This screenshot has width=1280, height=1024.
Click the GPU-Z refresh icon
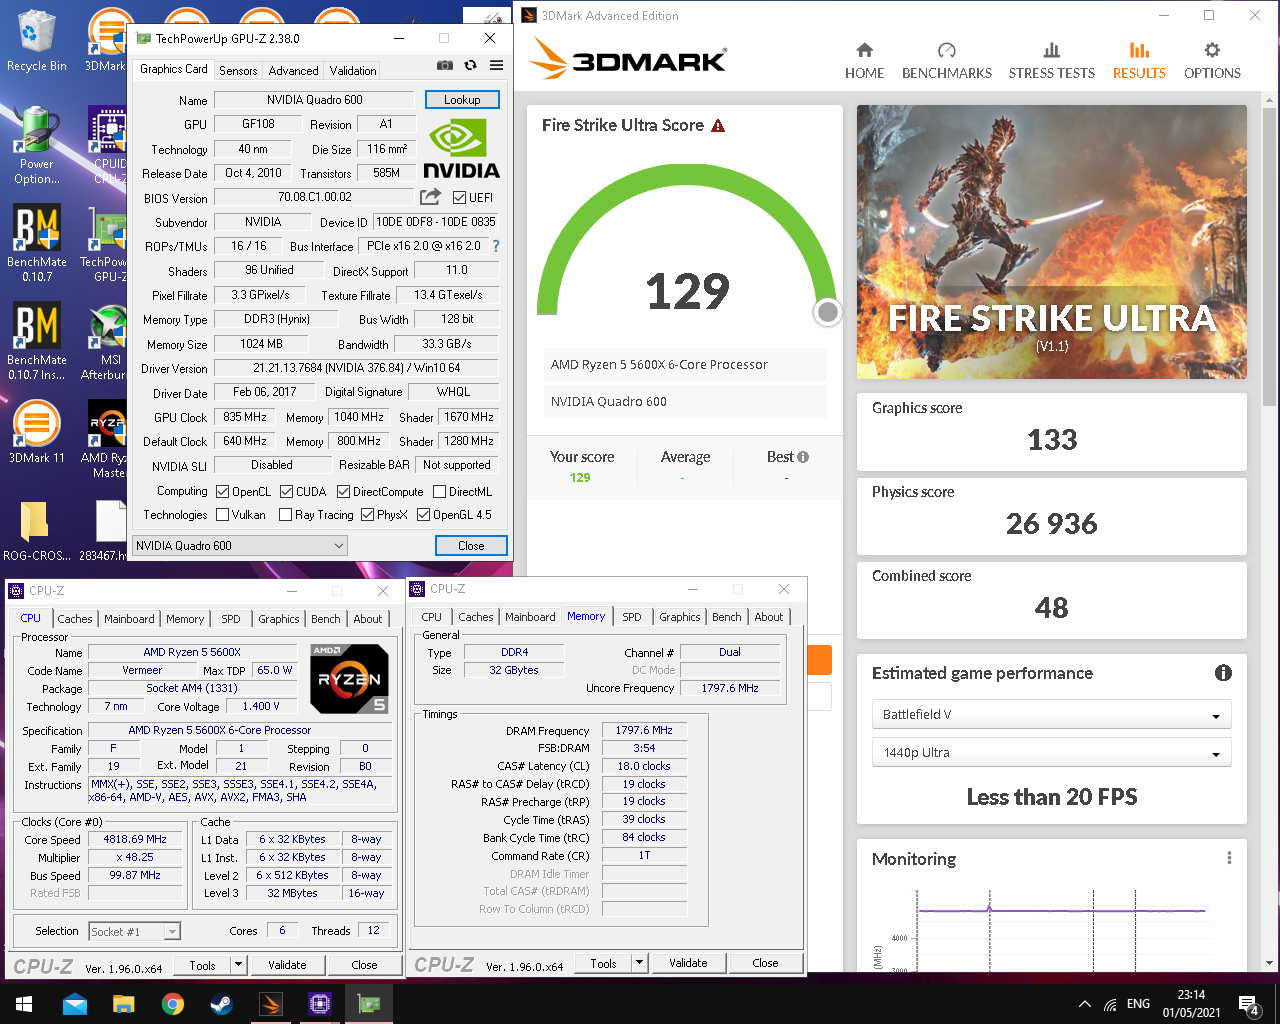click(470, 66)
